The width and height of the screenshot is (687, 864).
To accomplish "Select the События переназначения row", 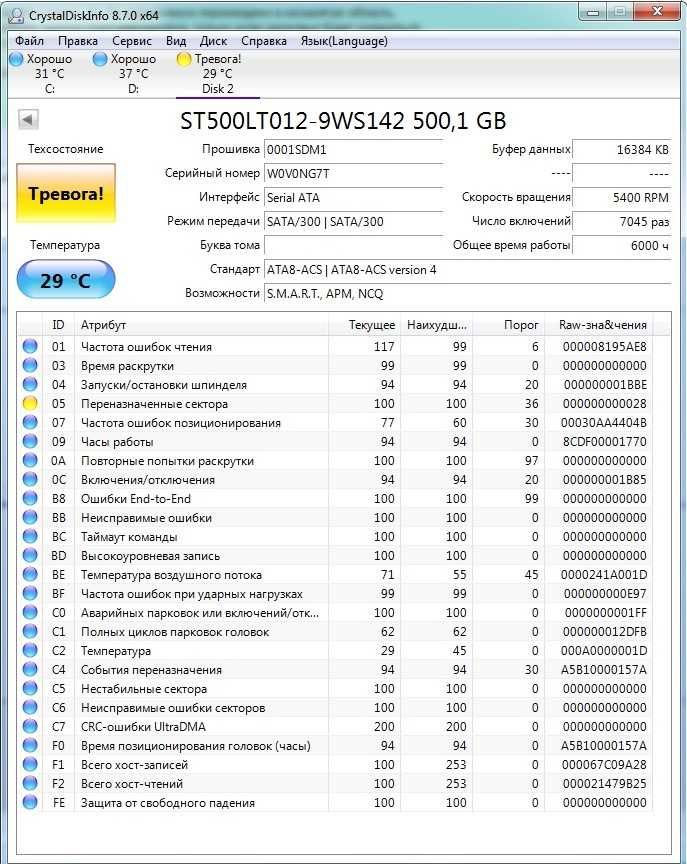I will coord(336,669).
